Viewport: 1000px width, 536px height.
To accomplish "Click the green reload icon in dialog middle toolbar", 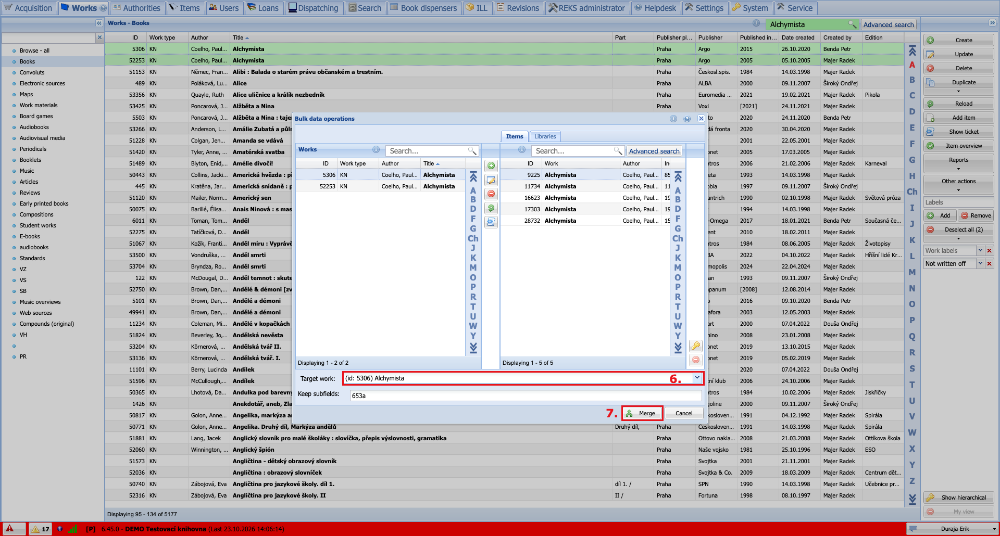I will coord(491,208).
